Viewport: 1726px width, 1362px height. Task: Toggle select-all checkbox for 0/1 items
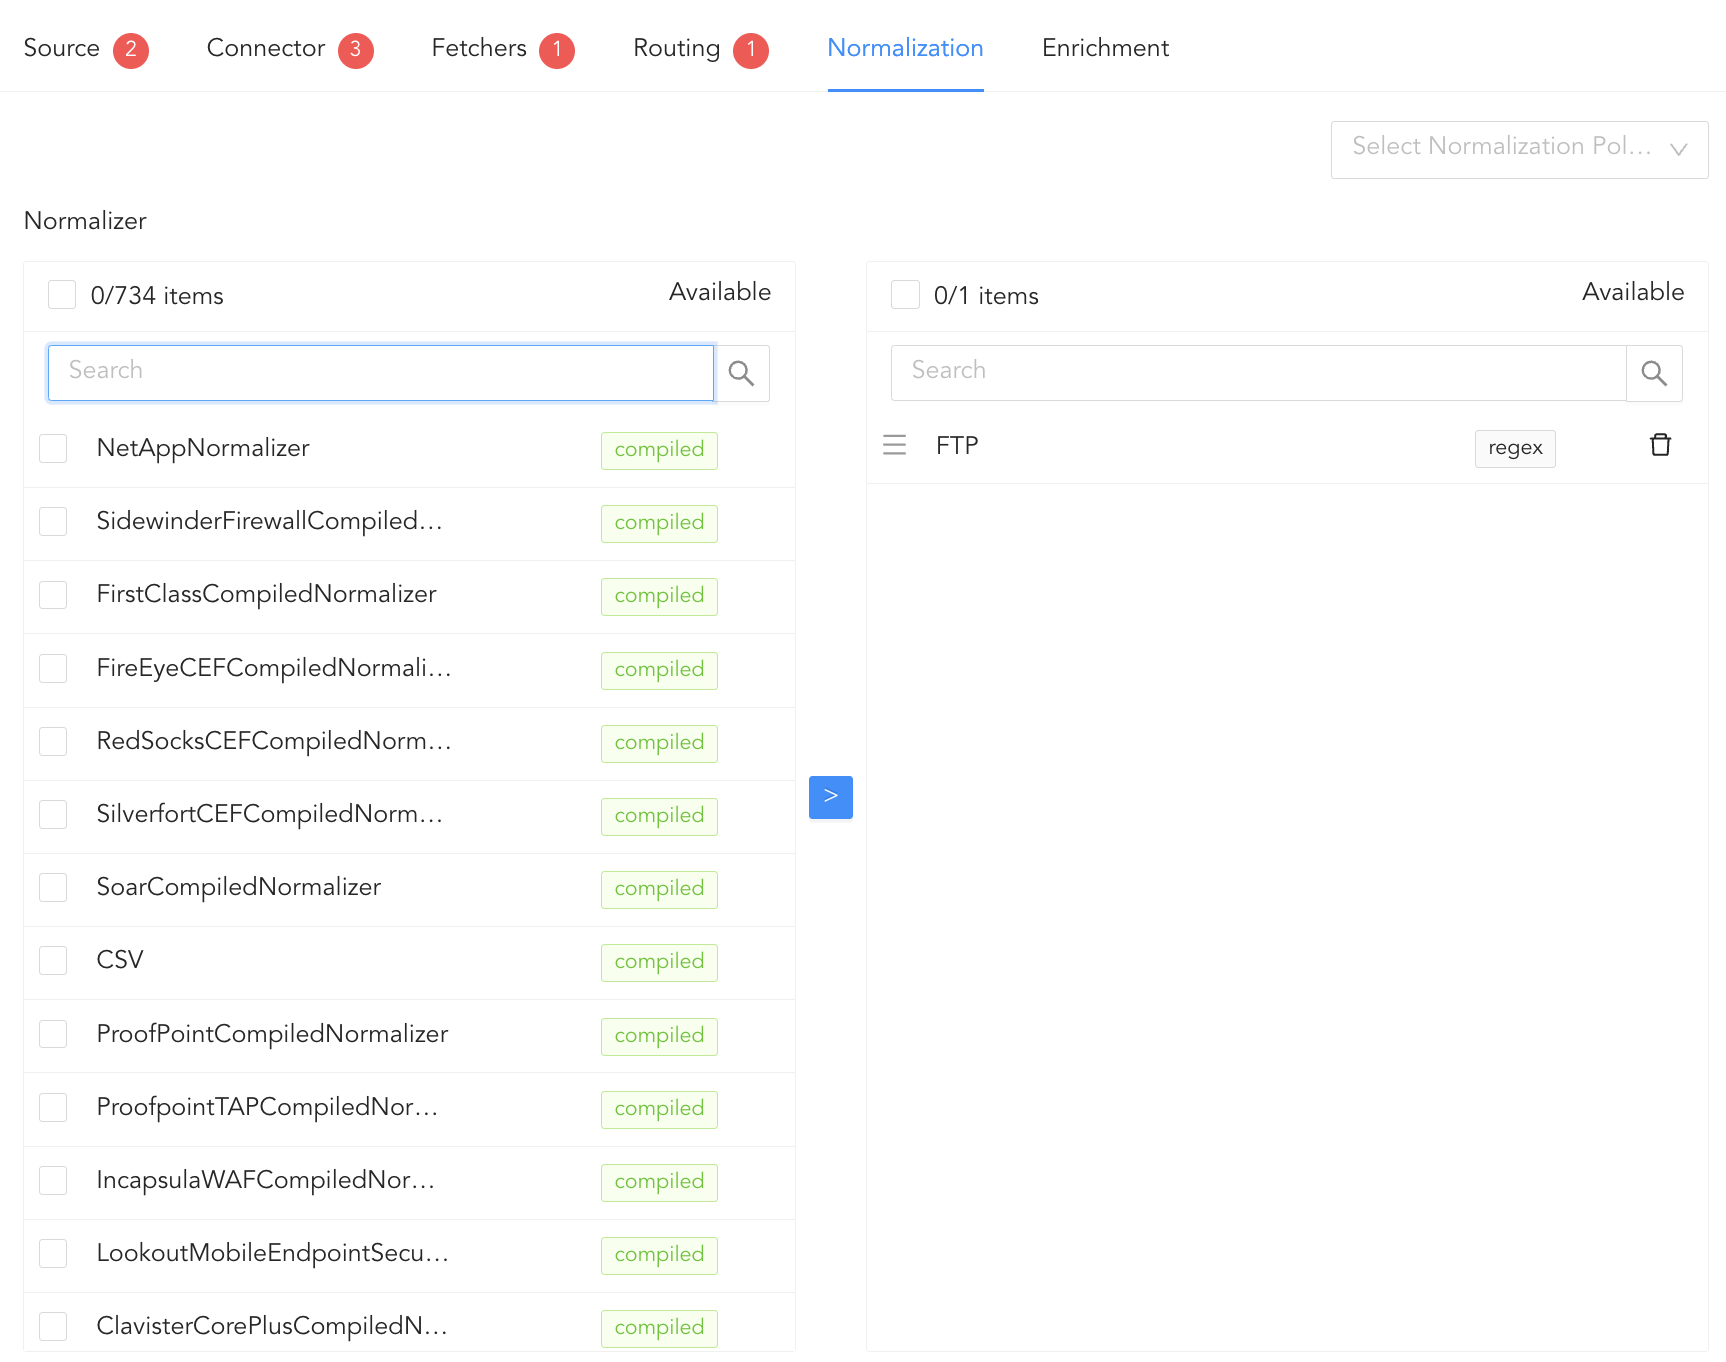[905, 295]
